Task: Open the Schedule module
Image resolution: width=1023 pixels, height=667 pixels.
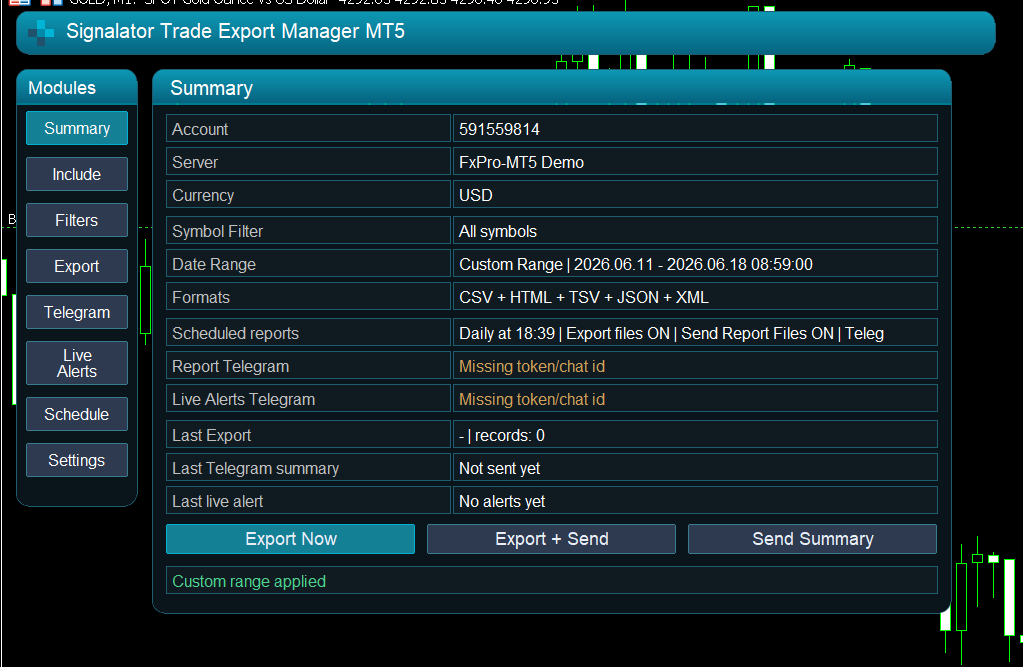Action: [77, 414]
